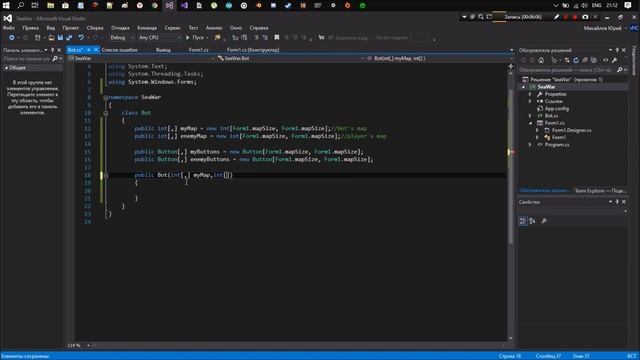Click the Михайлов Юрий account name
The image size is (640, 360).
click(x=602, y=28)
